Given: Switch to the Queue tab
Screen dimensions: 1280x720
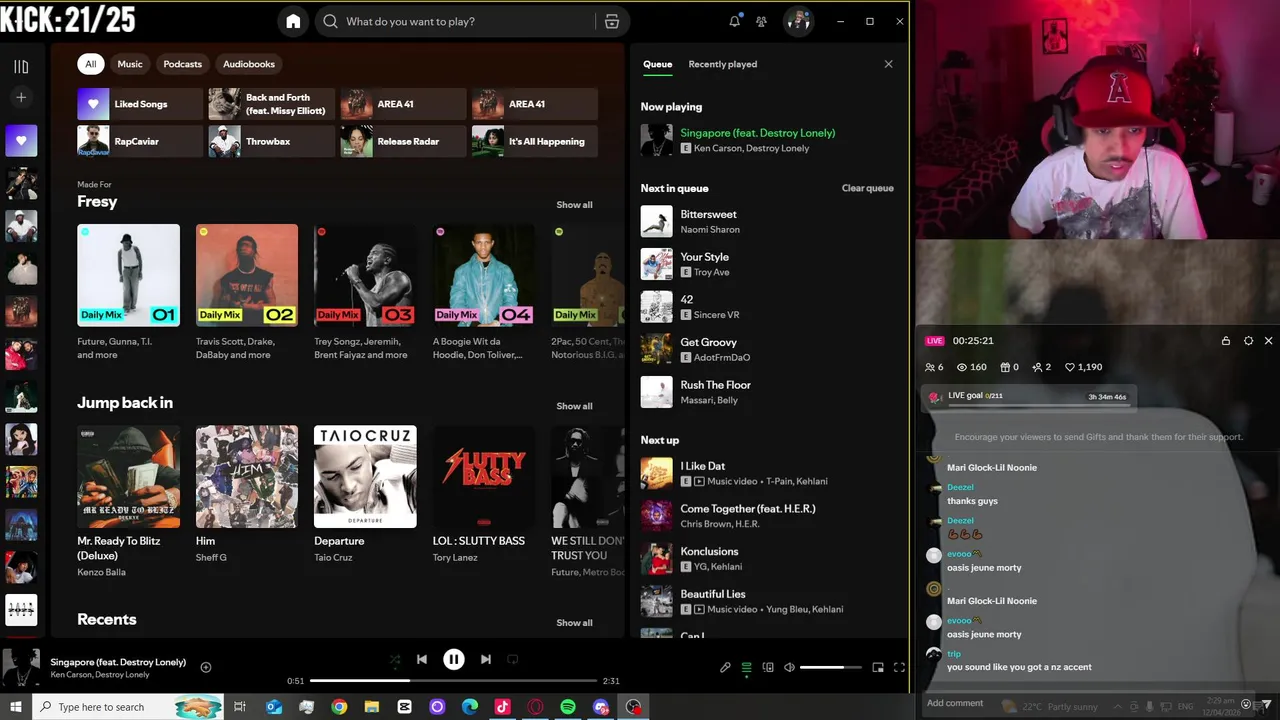Looking at the screenshot, I should point(657,64).
